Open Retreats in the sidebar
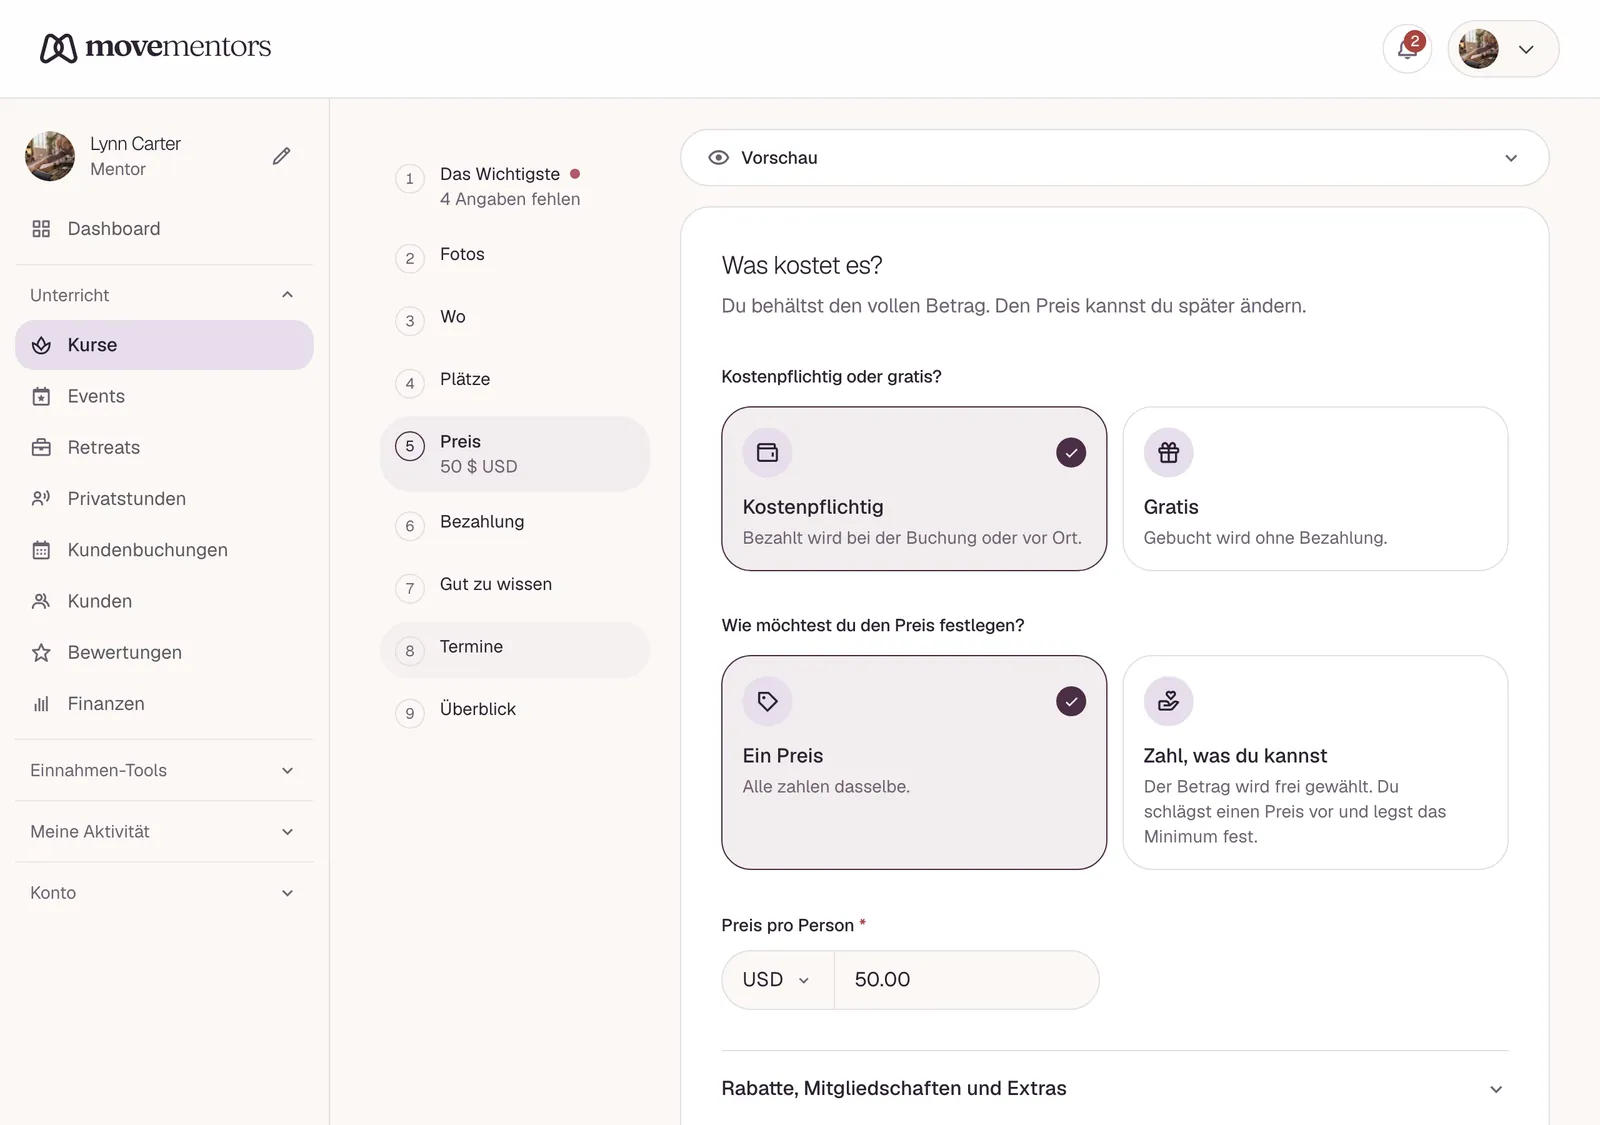 (164, 447)
